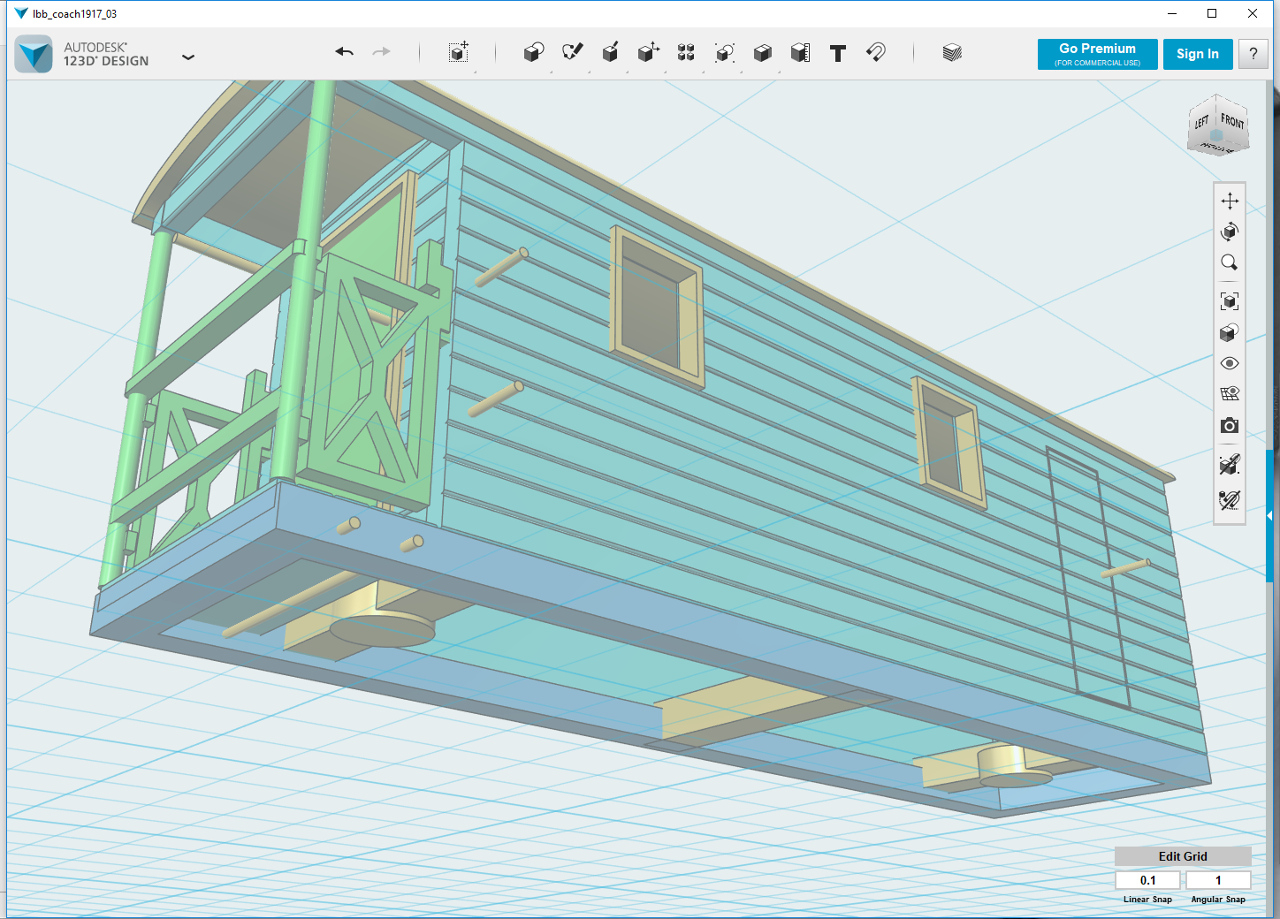Click the Go Premium button
The height and width of the screenshot is (919, 1280).
1097,54
